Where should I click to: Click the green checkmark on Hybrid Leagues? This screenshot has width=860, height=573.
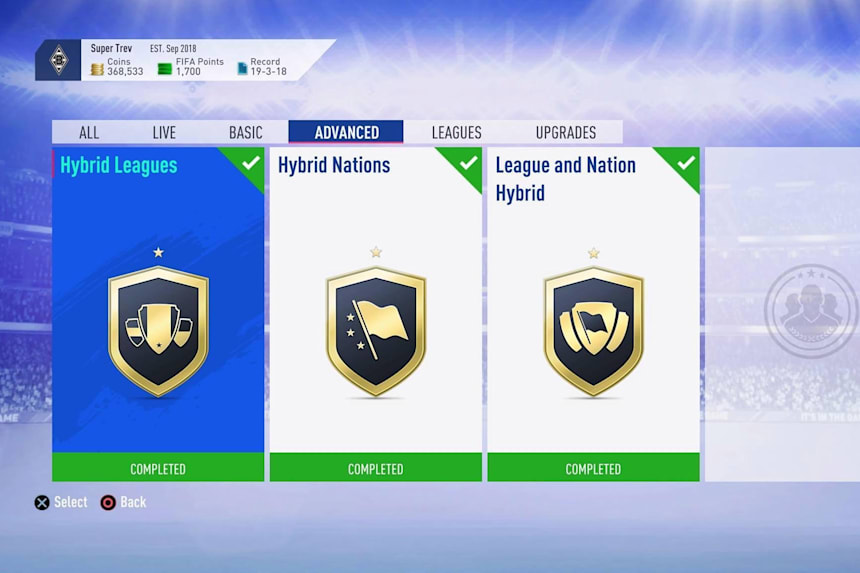click(x=250, y=163)
